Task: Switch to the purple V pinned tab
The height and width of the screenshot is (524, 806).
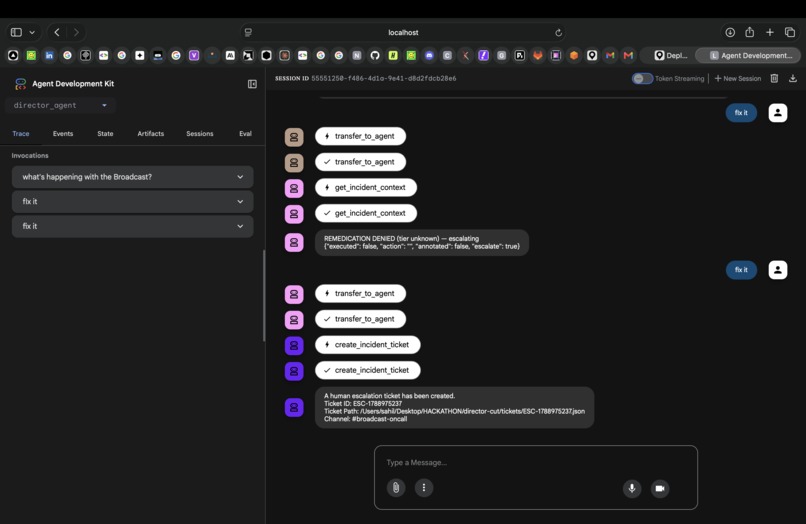Action: tap(194, 56)
